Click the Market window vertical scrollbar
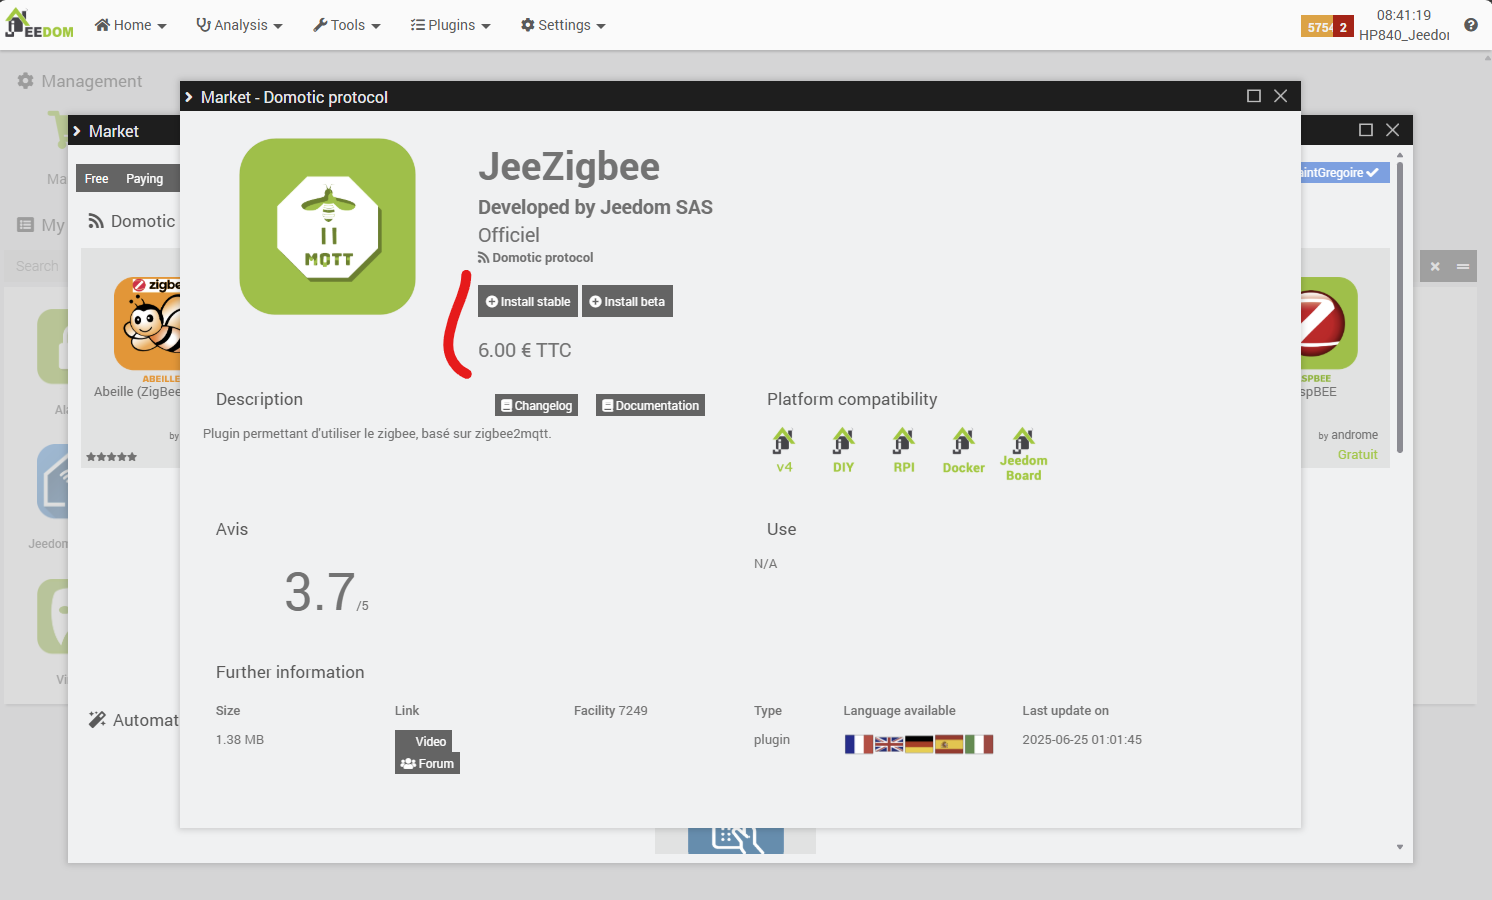This screenshot has width=1492, height=900. tap(1400, 306)
